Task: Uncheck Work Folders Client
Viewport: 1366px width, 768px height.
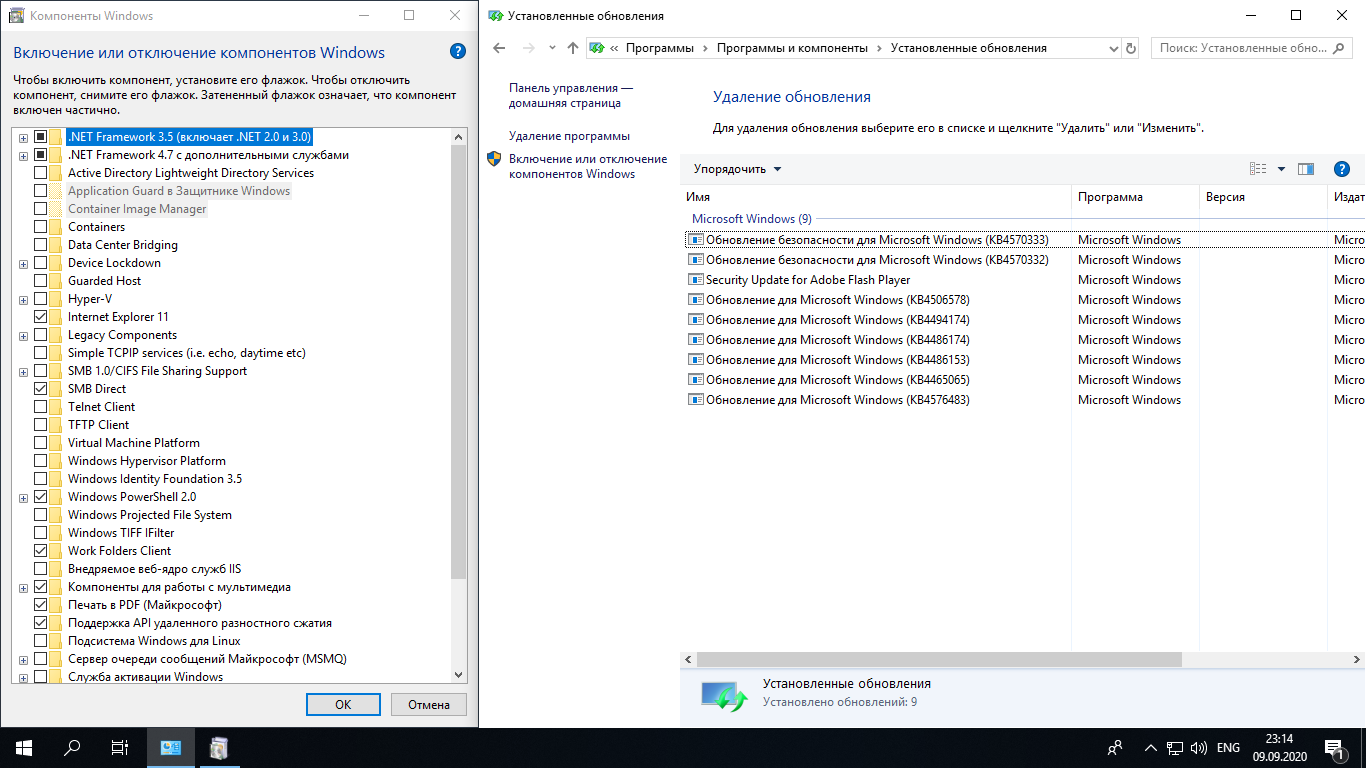Action: [x=41, y=551]
